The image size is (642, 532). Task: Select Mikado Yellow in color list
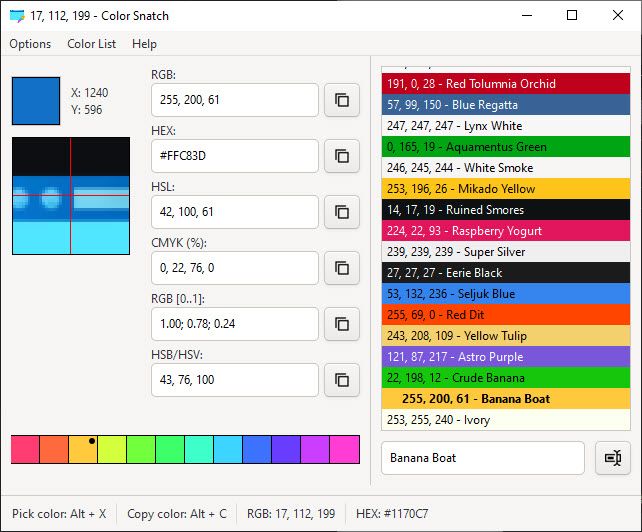coord(506,189)
